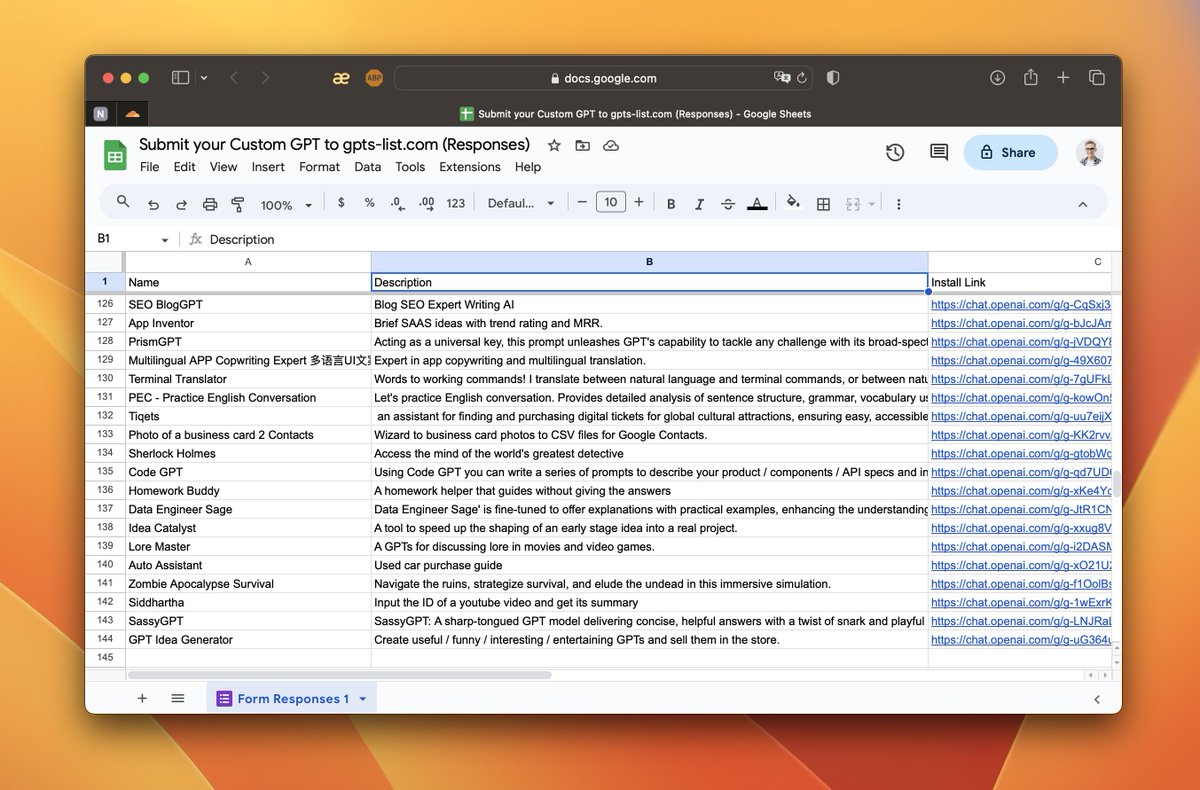Open the View menu
Screen dimensions: 1200x790
223,167
